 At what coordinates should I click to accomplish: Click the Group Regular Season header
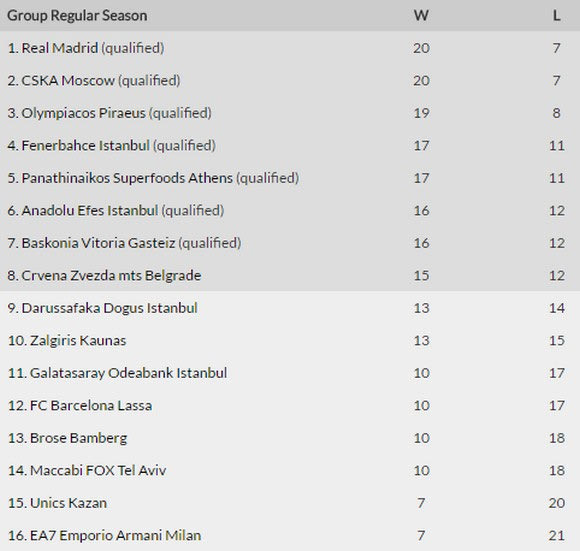point(77,16)
